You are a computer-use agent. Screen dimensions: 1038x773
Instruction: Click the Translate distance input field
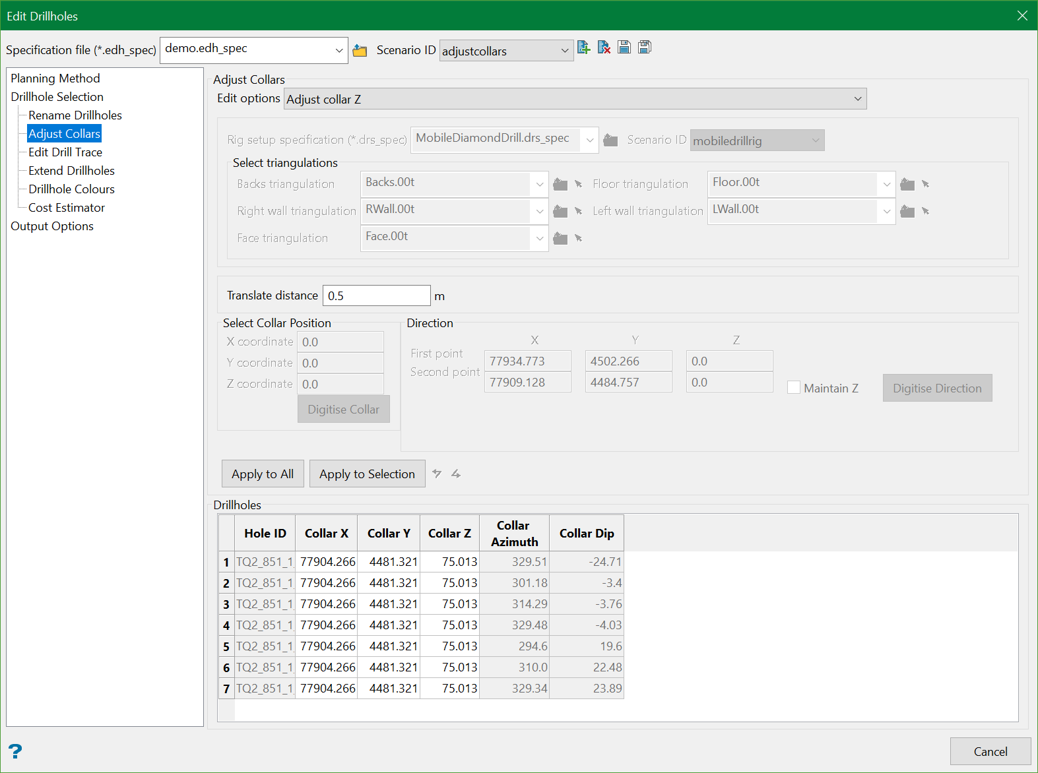376,296
